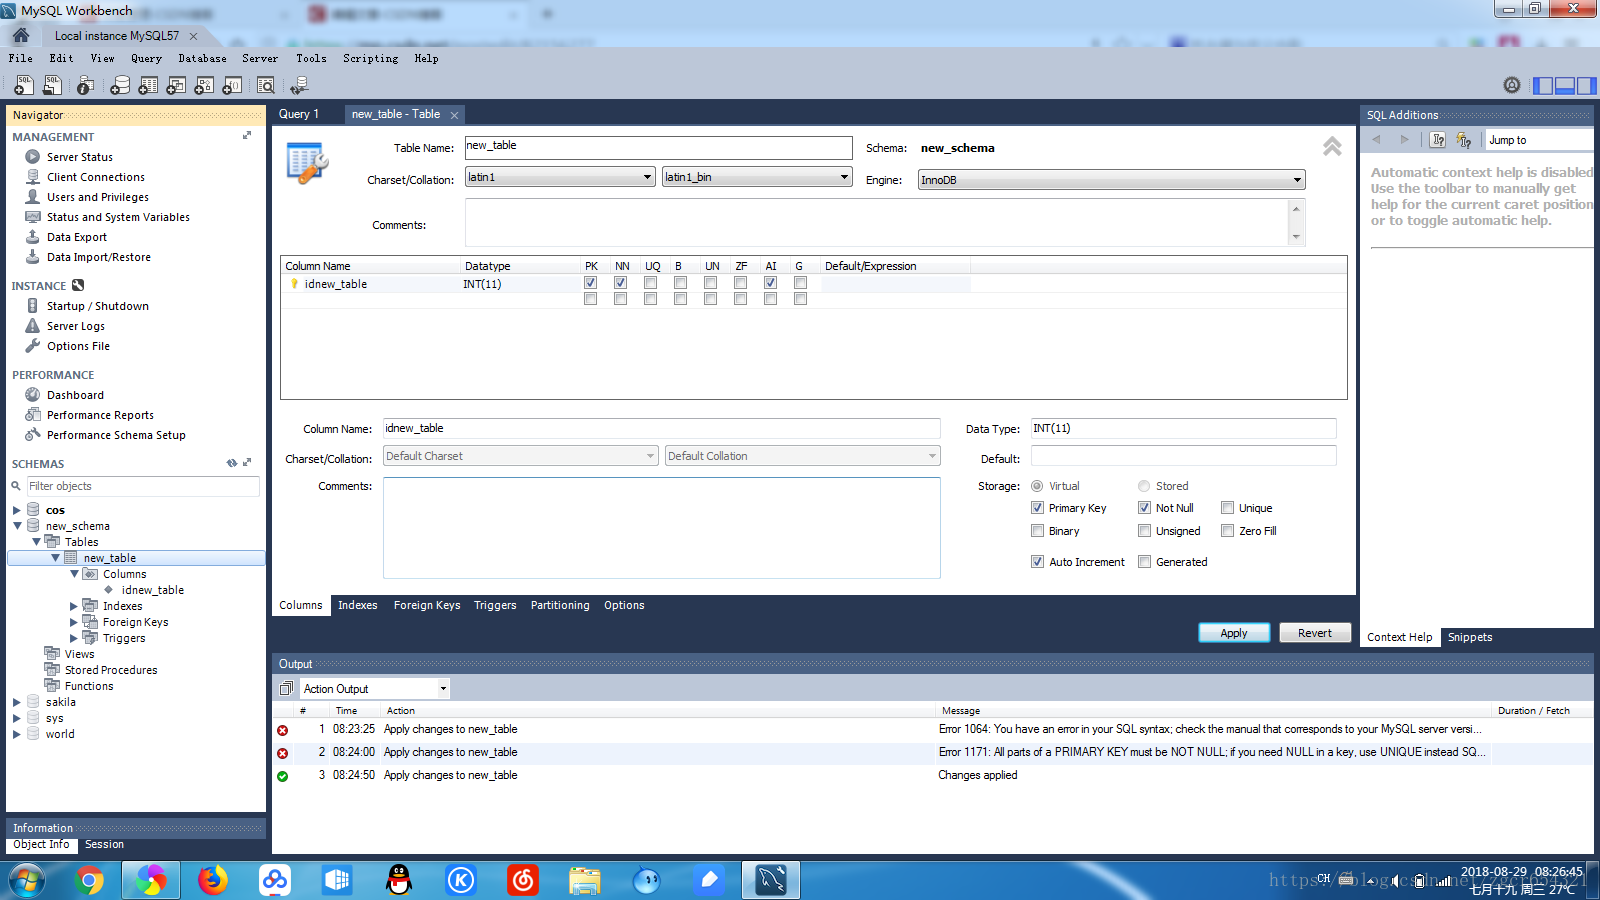Uncheck the Not Null option

(1144, 508)
